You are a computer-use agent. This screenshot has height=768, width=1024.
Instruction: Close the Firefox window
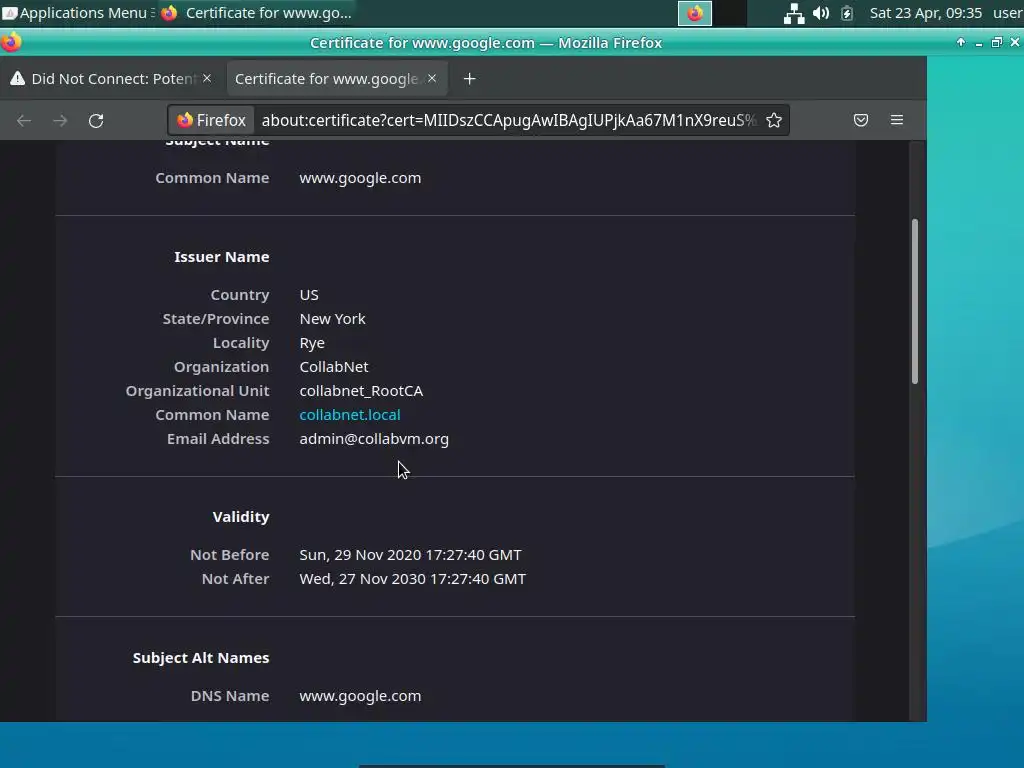(1015, 42)
